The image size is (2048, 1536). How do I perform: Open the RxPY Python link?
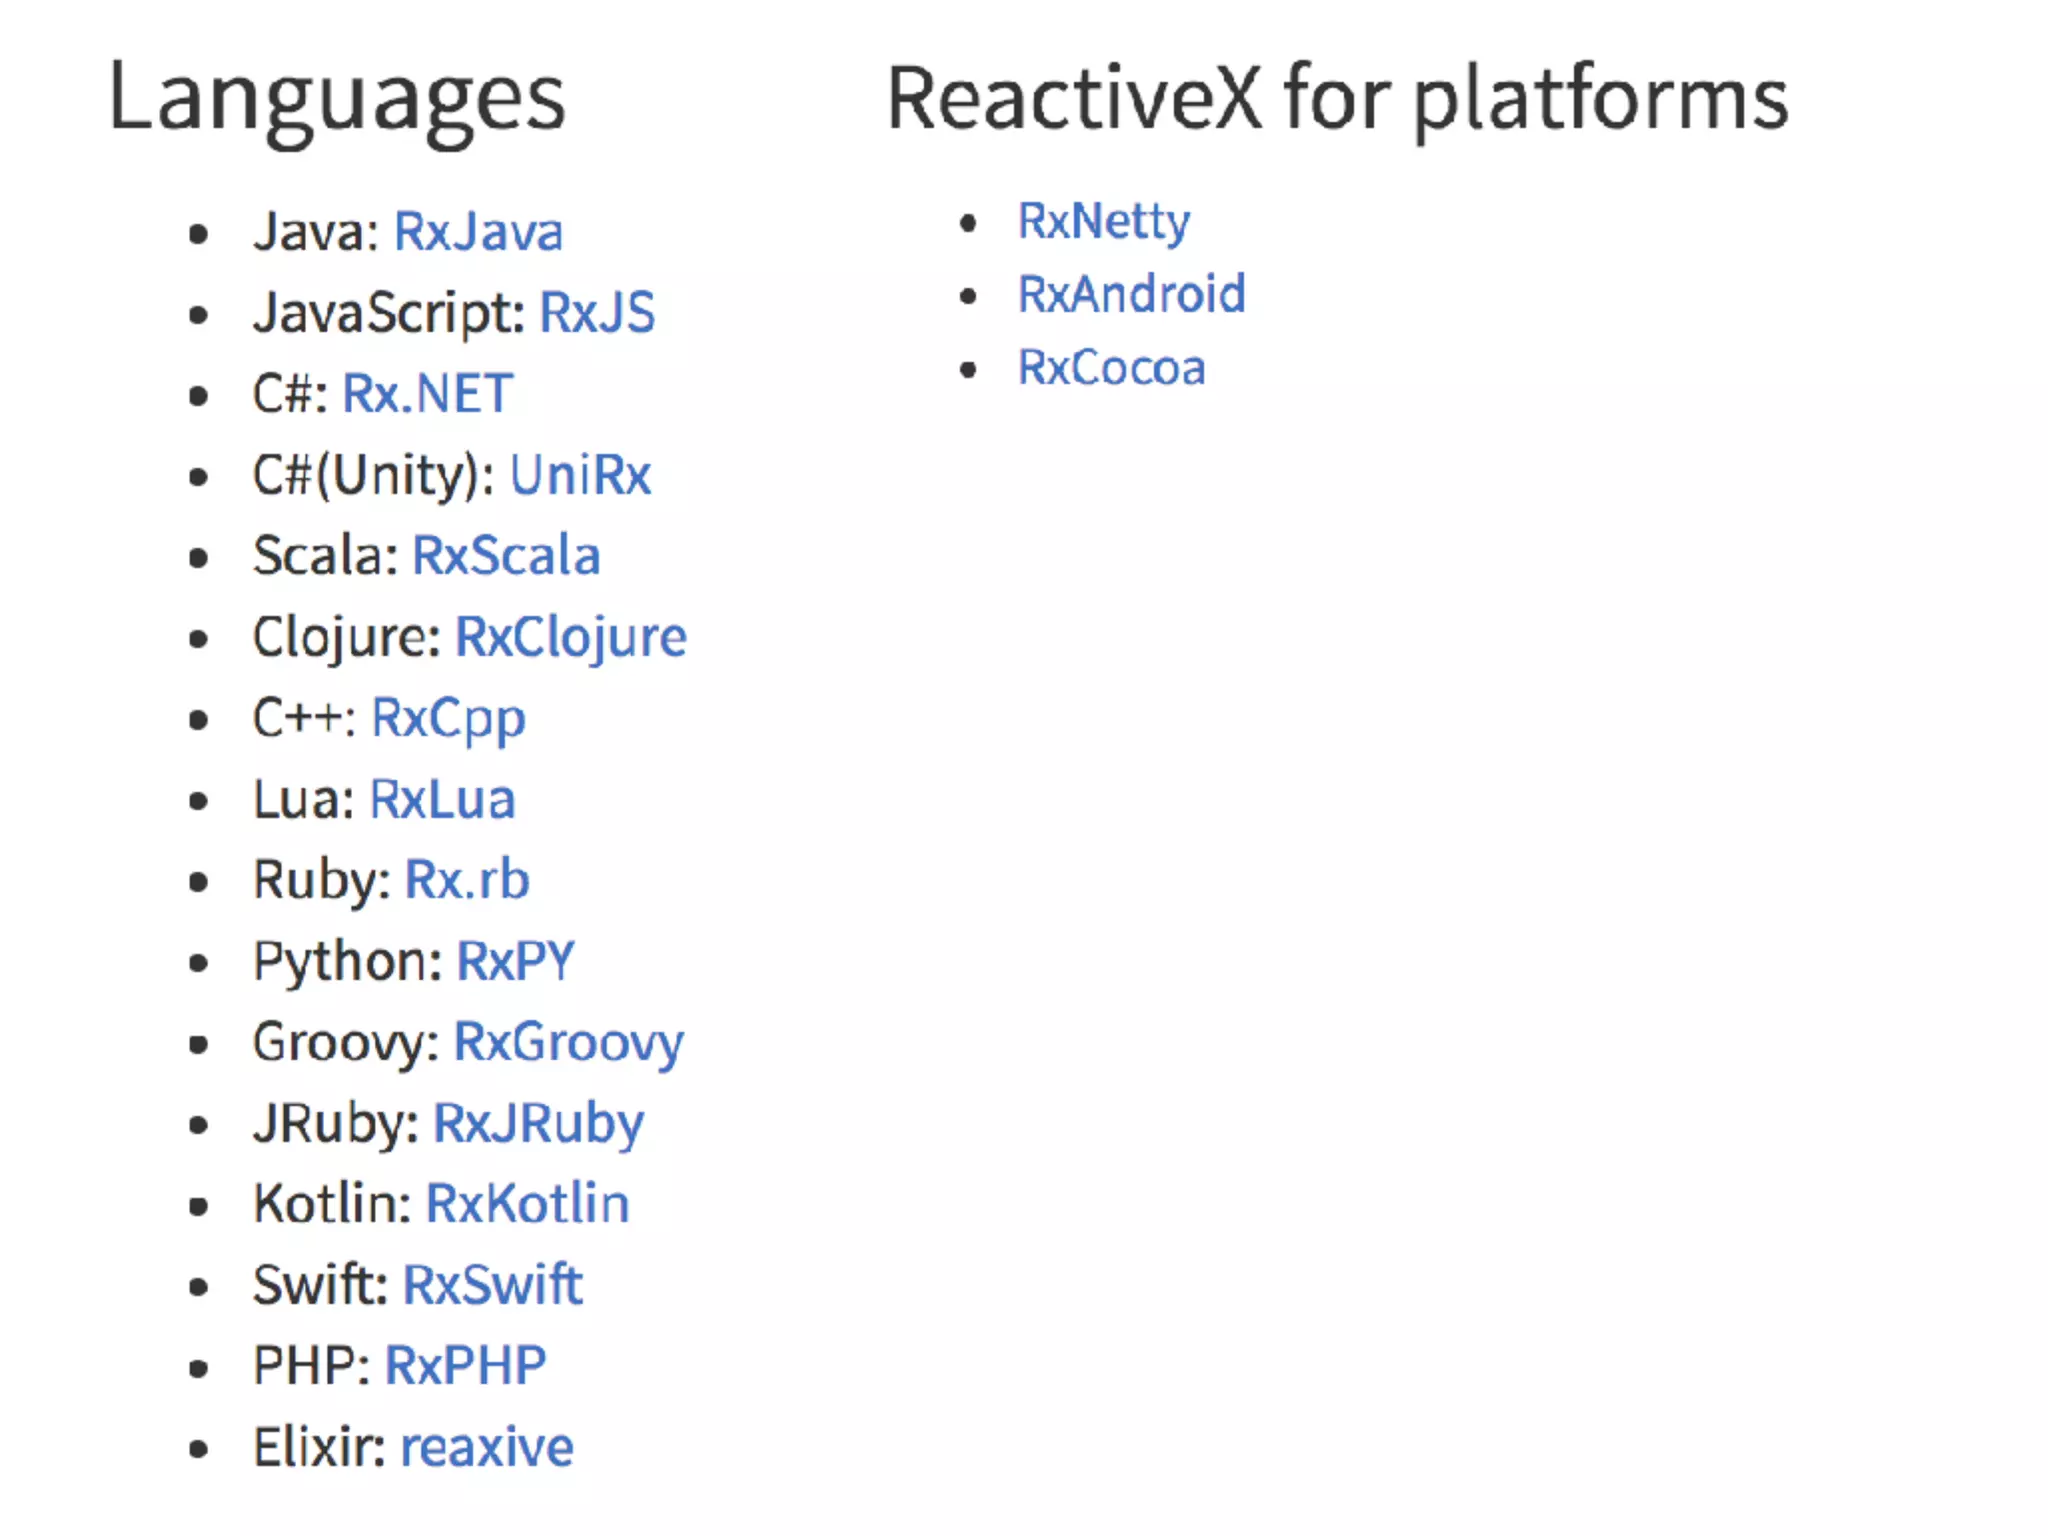(515, 961)
